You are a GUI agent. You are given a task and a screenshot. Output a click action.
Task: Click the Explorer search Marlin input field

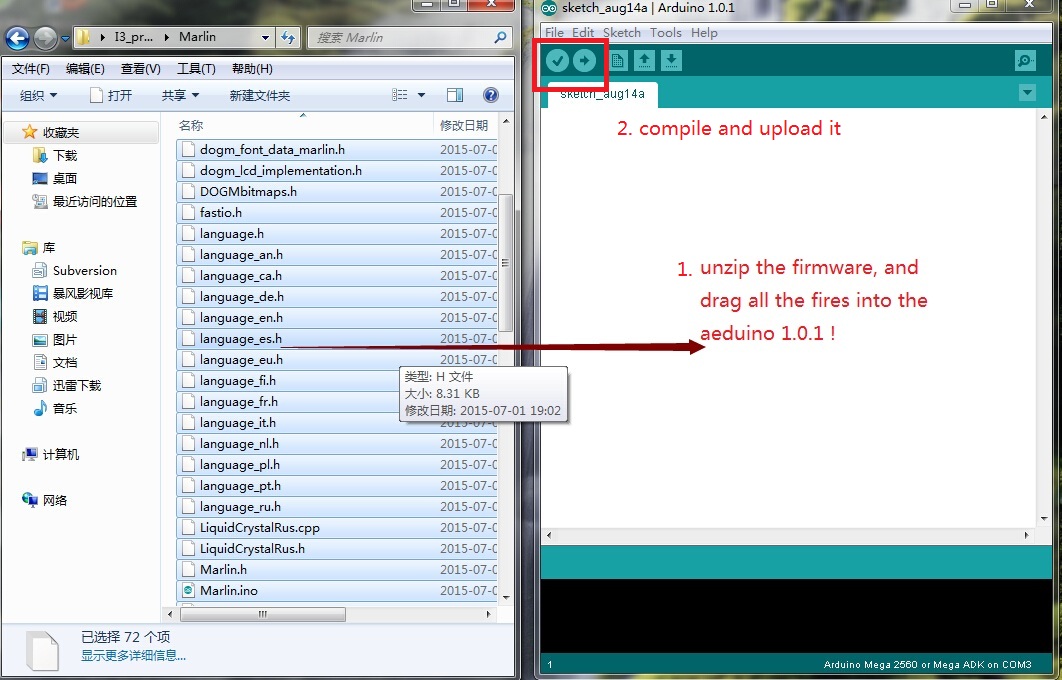[400, 38]
